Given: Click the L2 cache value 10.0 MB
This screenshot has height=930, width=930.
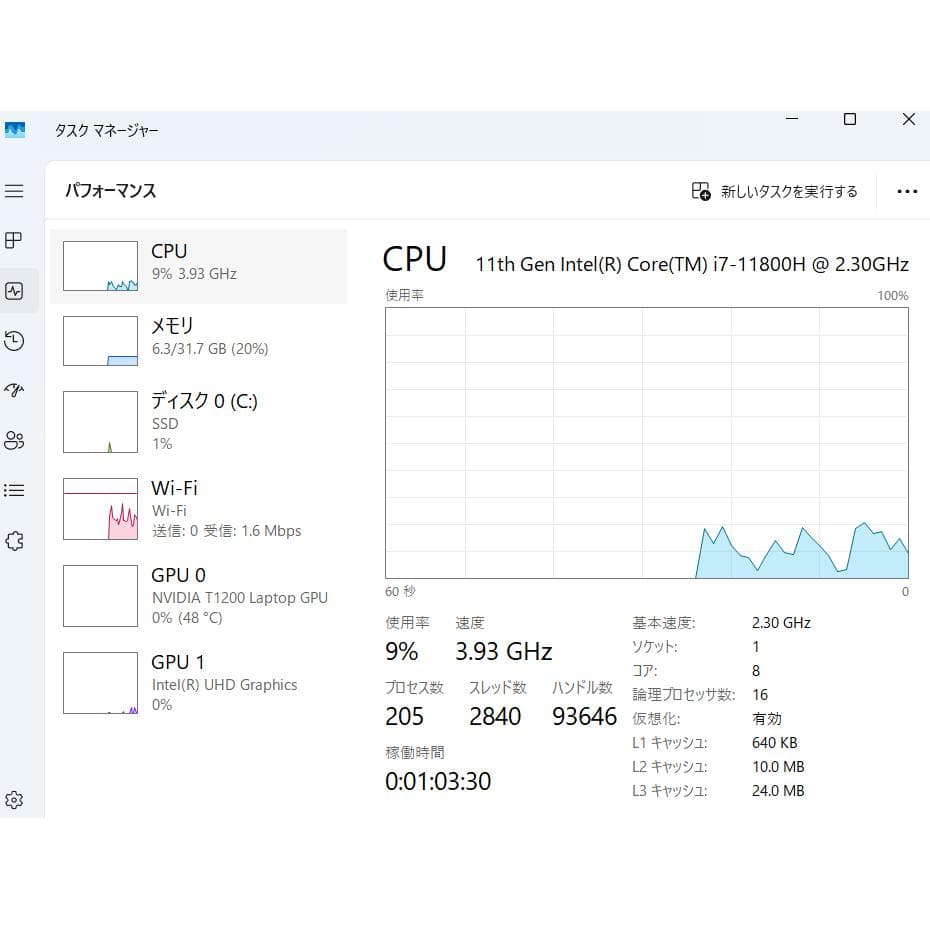Looking at the screenshot, I should coord(778,767).
